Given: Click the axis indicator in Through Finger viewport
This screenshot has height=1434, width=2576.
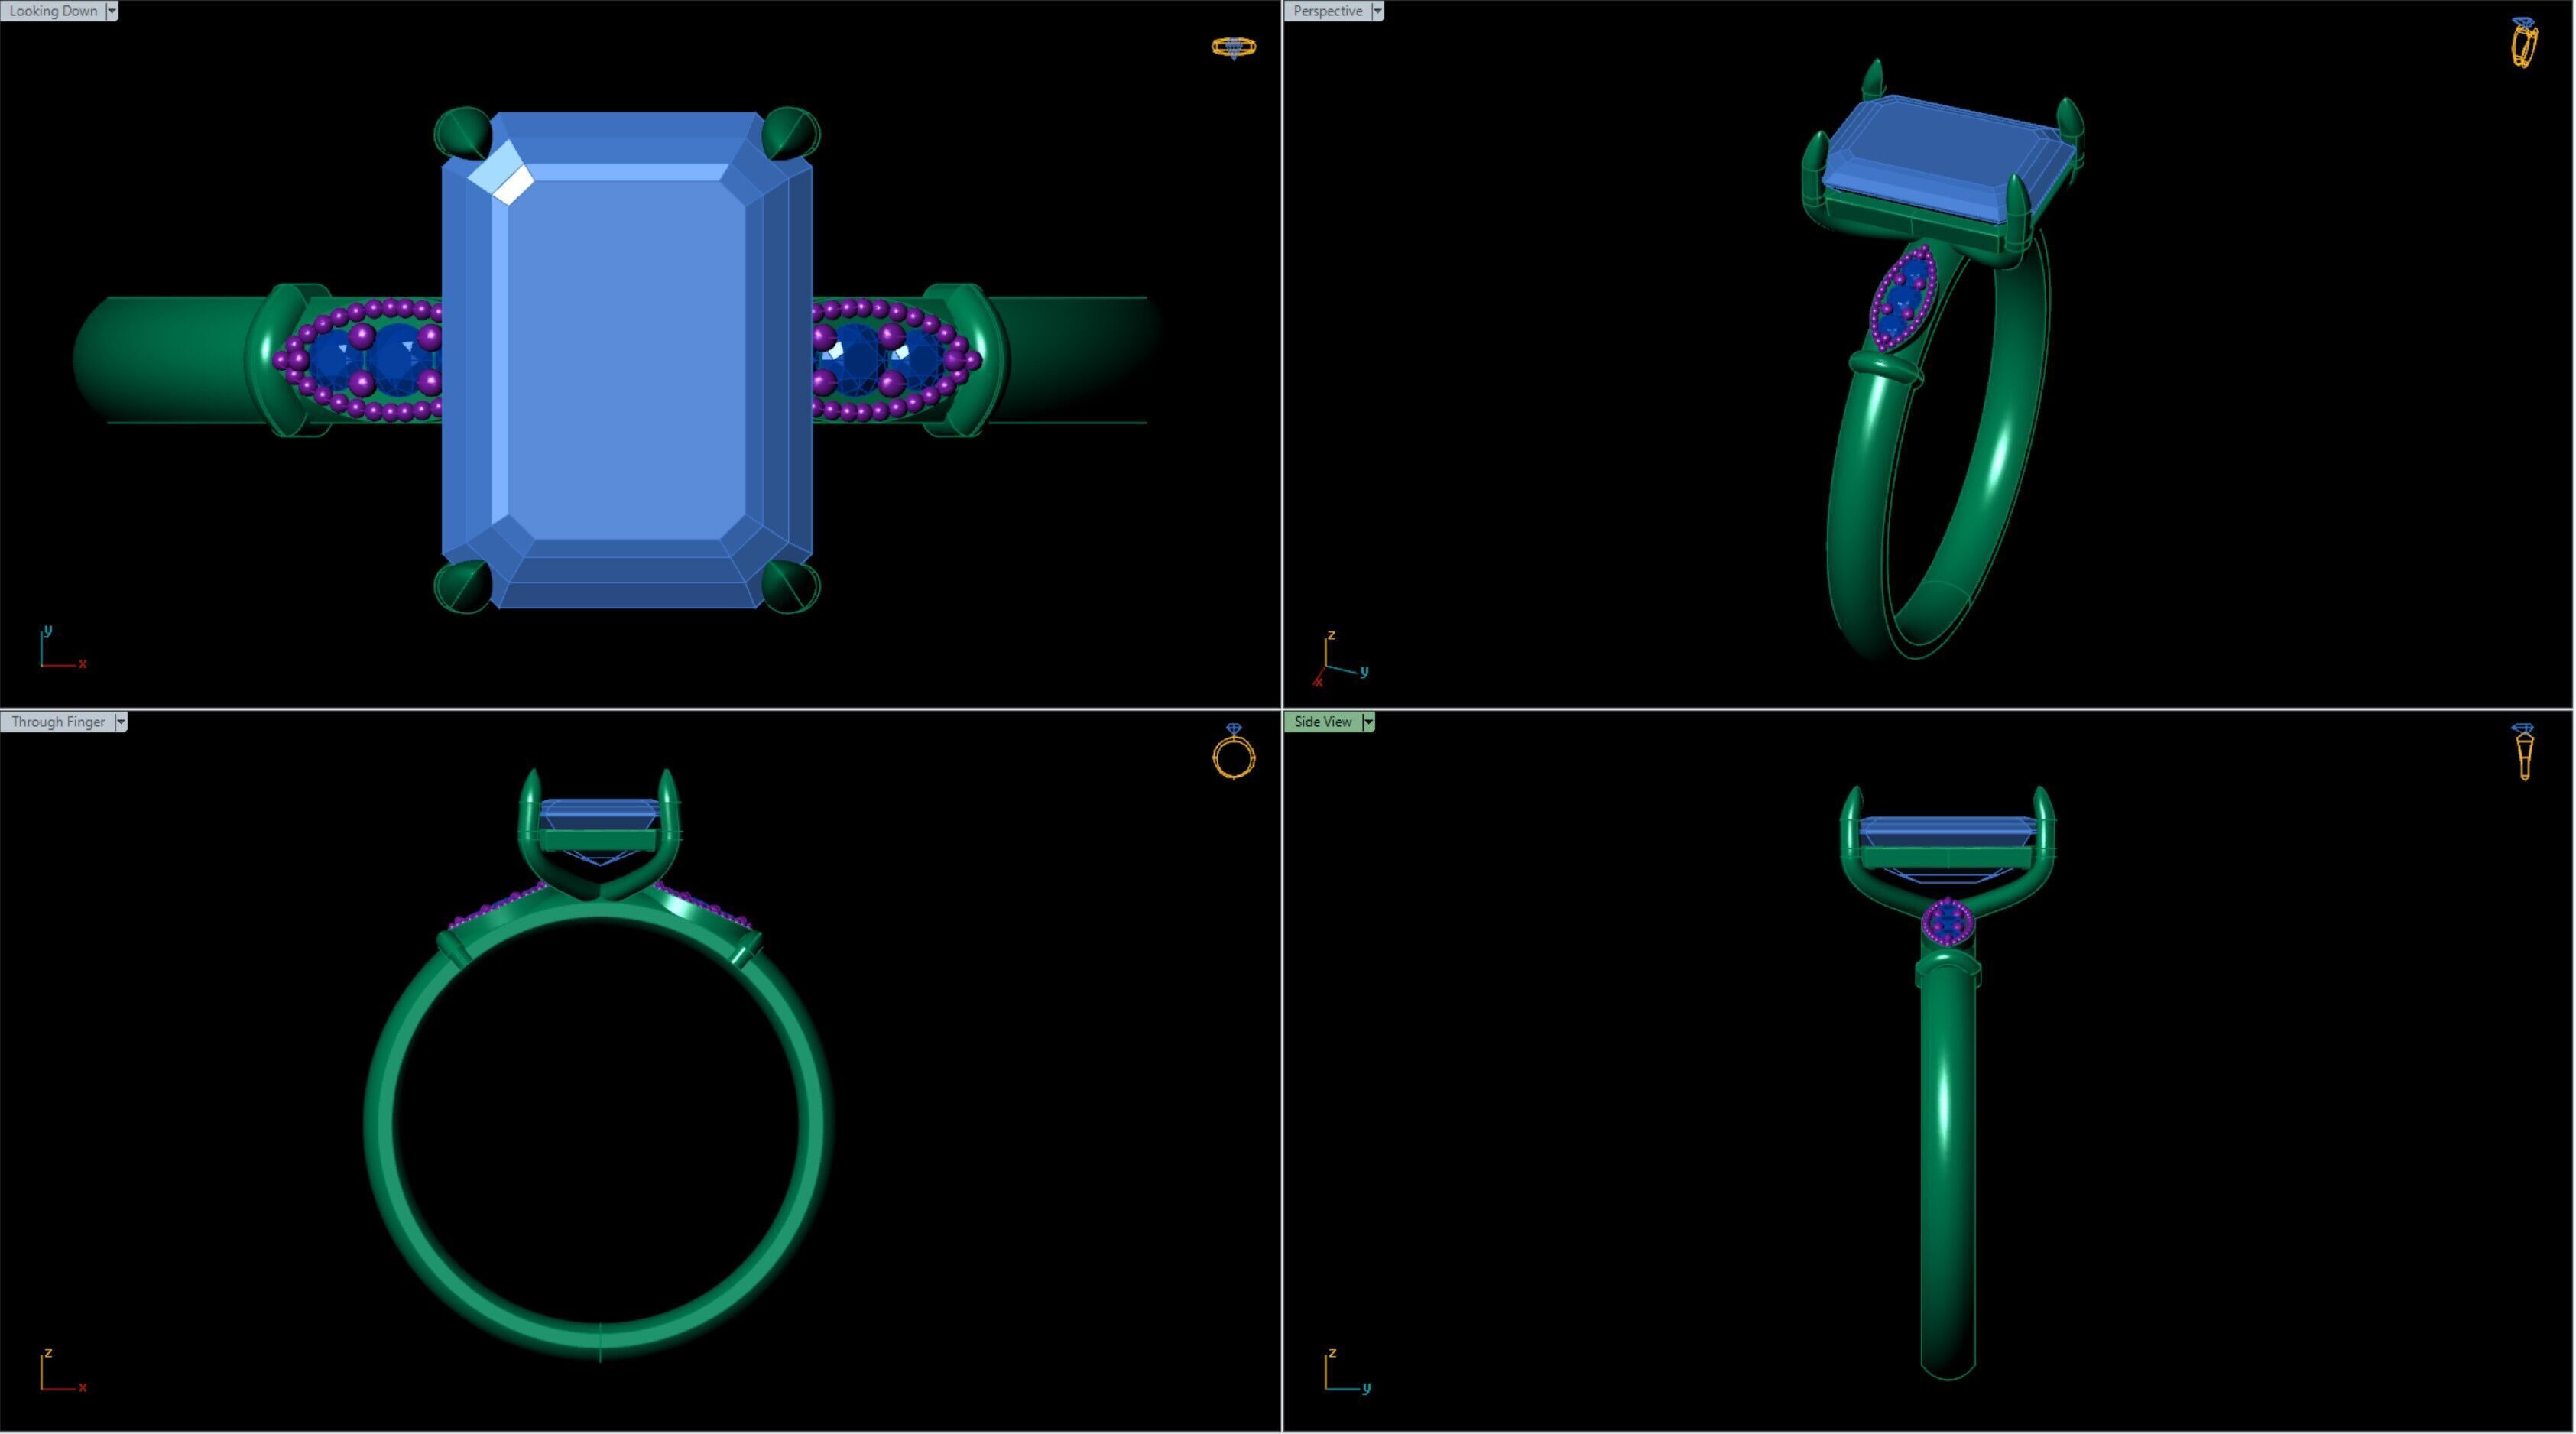Looking at the screenshot, I should (x=62, y=1371).
